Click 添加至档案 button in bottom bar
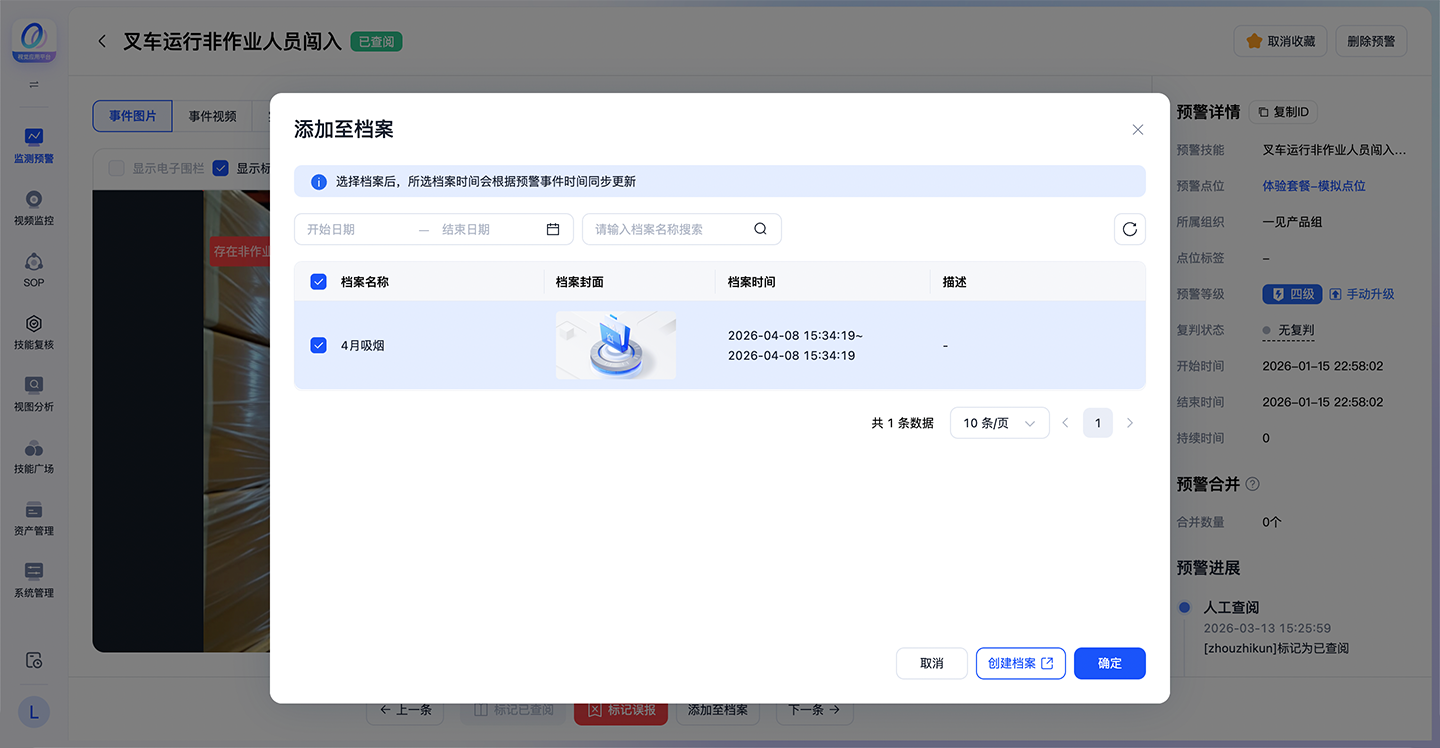This screenshot has height=748, width=1440. click(x=718, y=710)
